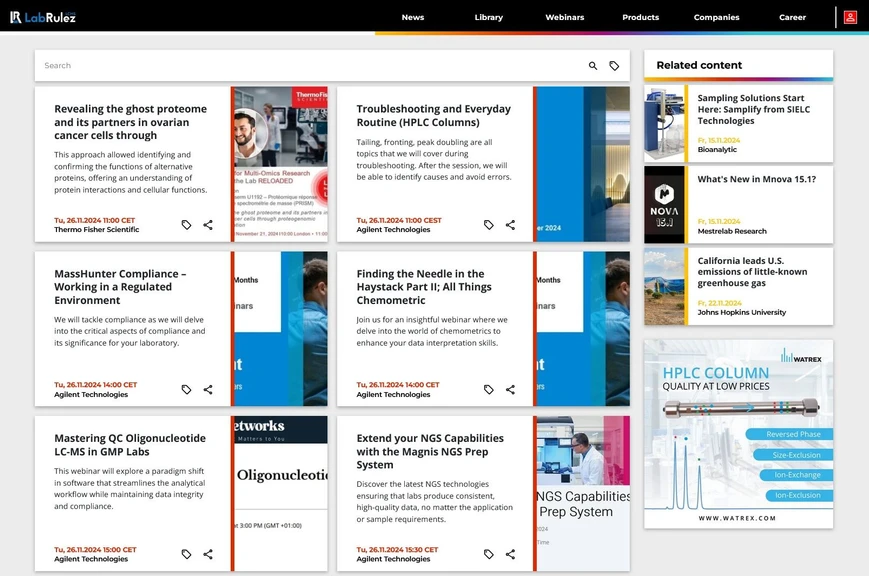
Task: Click 'Bioanalytic' source name
Action: tap(717, 150)
